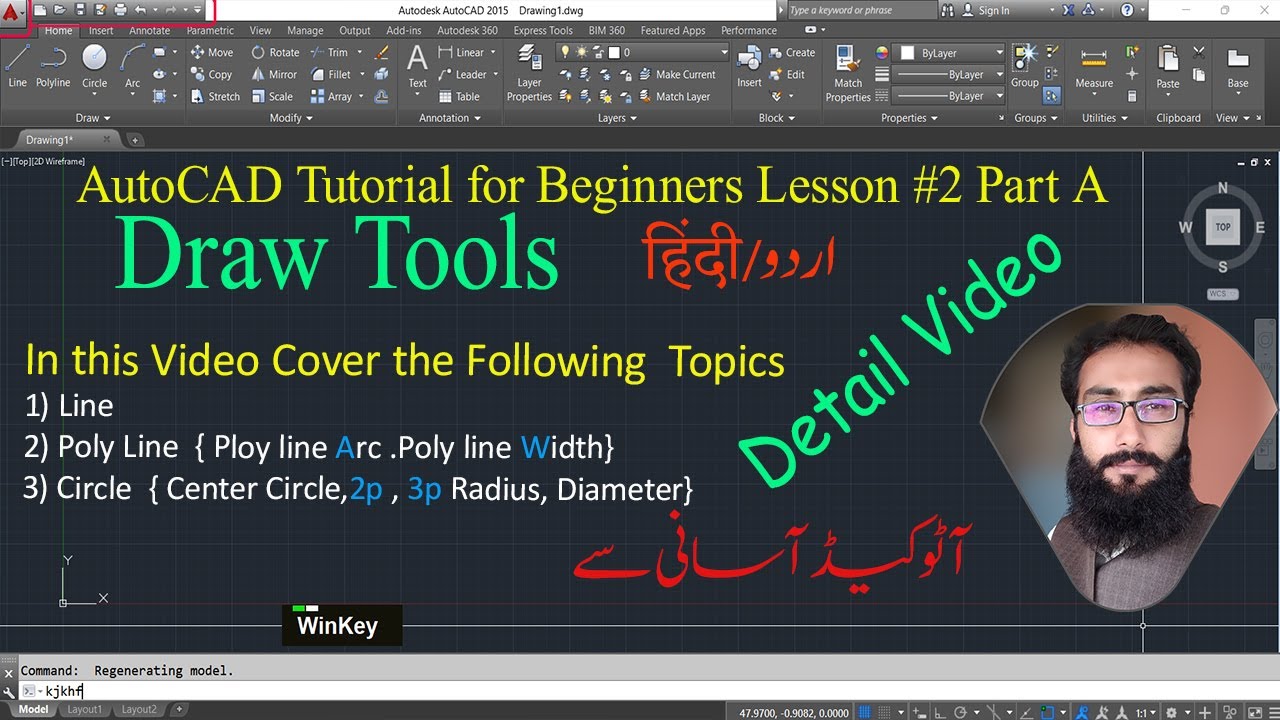This screenshot has height=720, width=1280.
Task: Select the Polyline tool
Action: (53, 67)
